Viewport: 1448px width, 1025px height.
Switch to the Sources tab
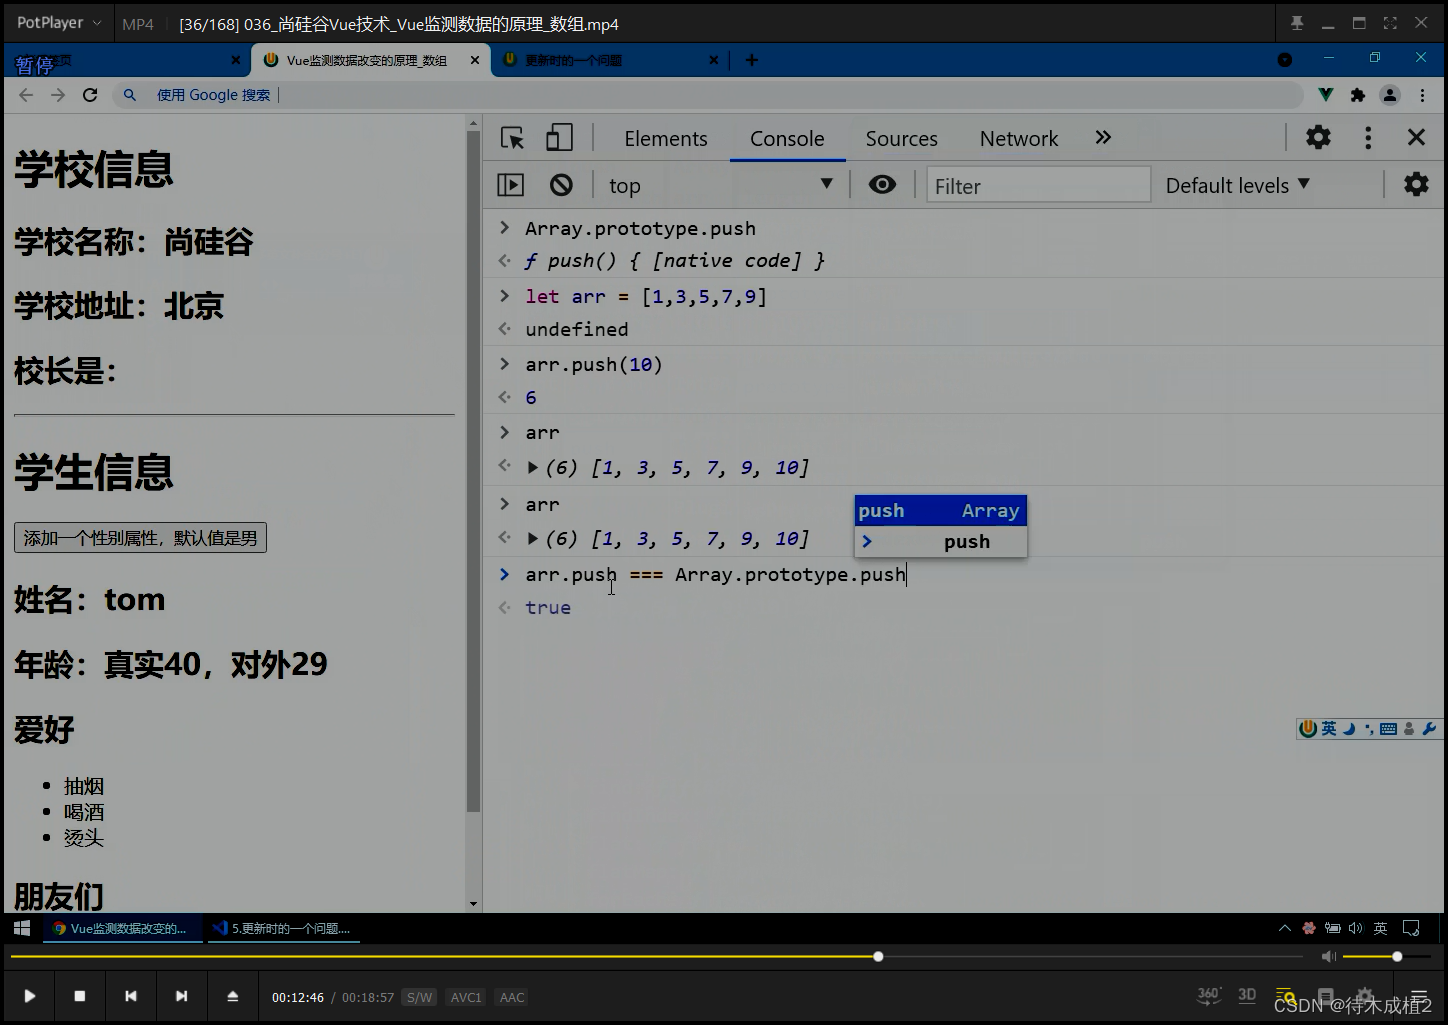pyautogui.click(x=901, y=139)
